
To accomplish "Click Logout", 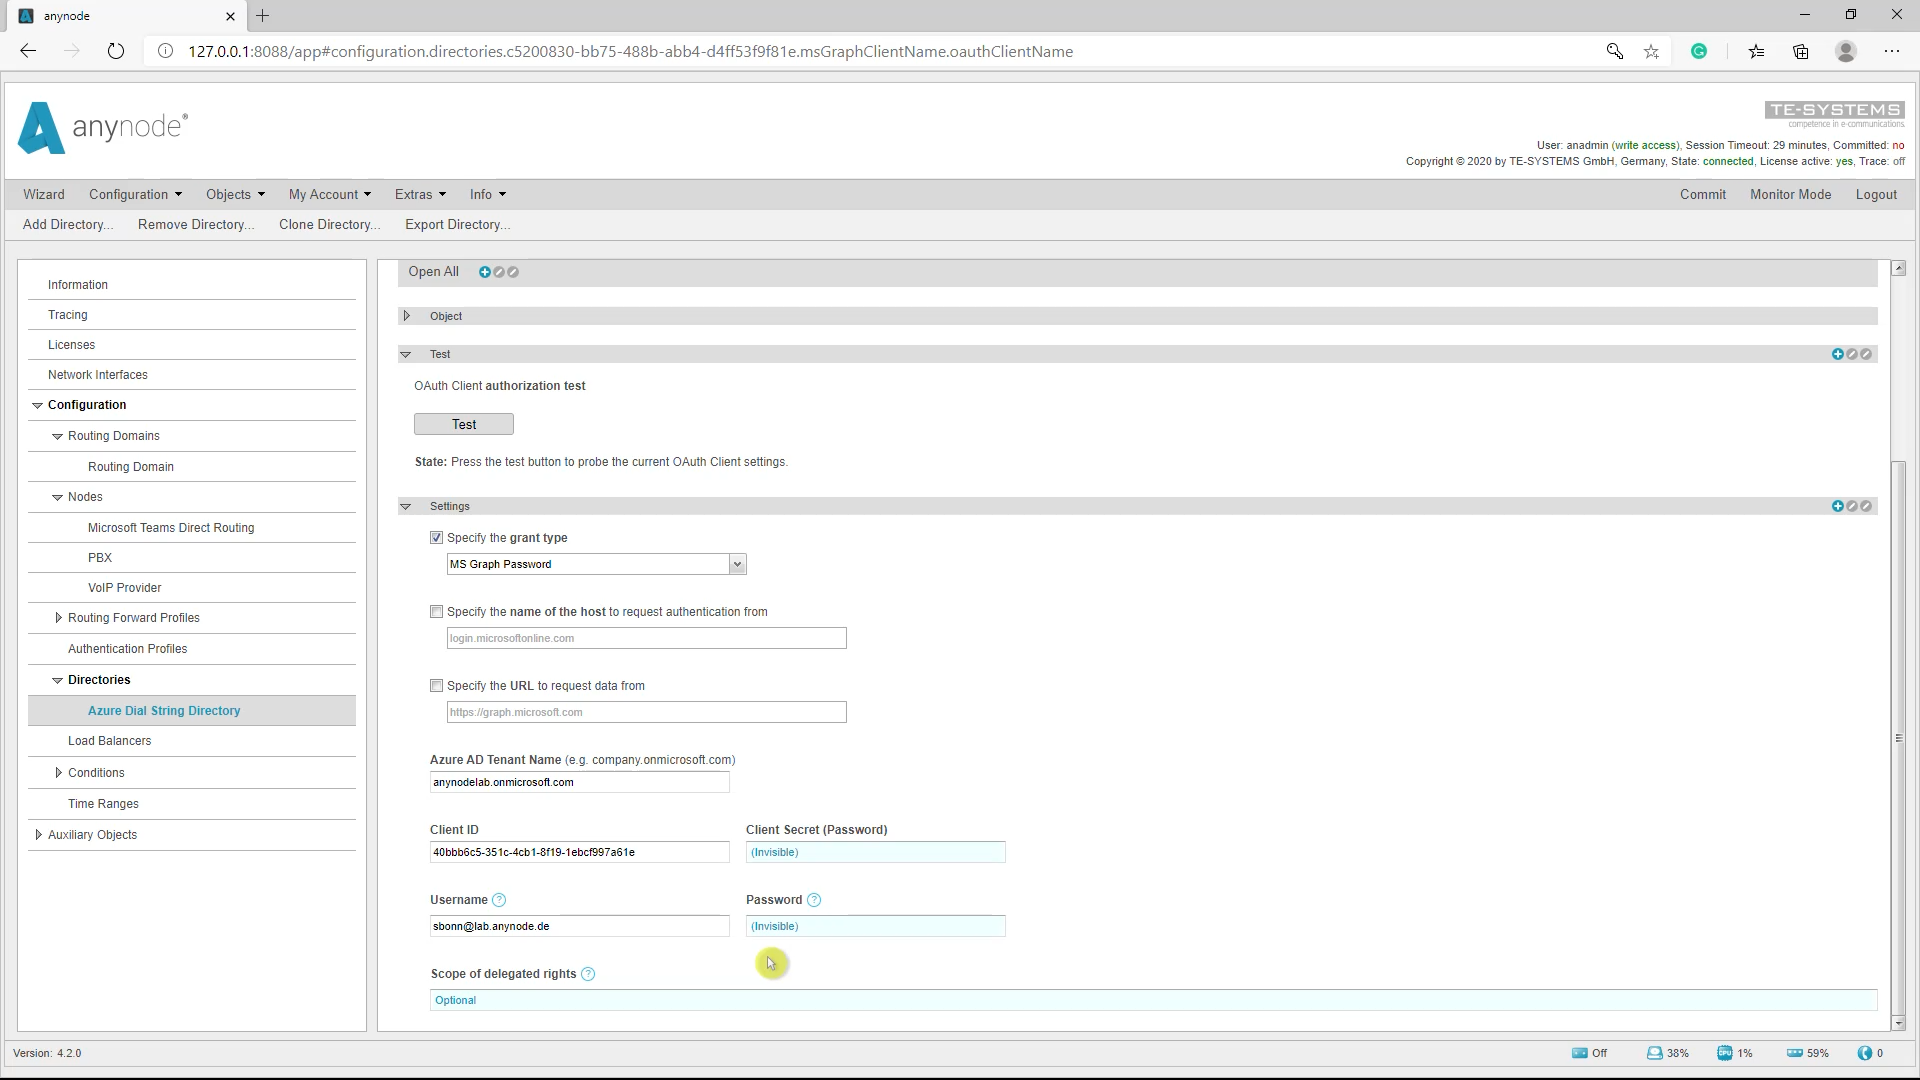I will pyautogui.click(x=1876, y=194).
